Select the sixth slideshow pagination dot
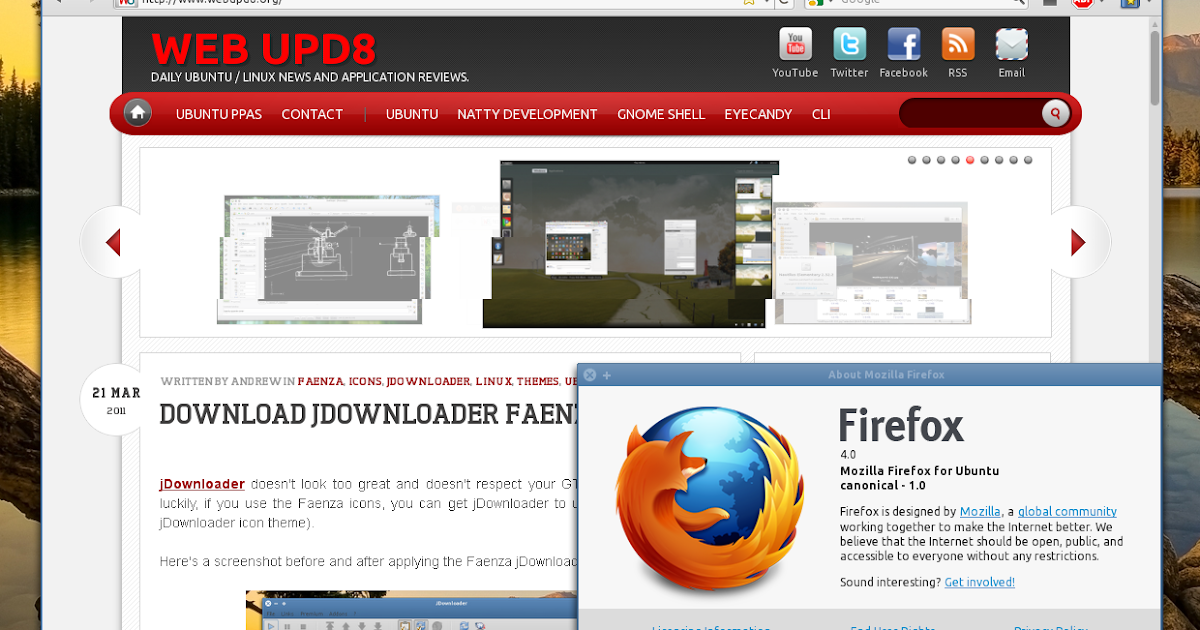Image resolution: width=1200 pixels, height=630 pixels. 984,160
